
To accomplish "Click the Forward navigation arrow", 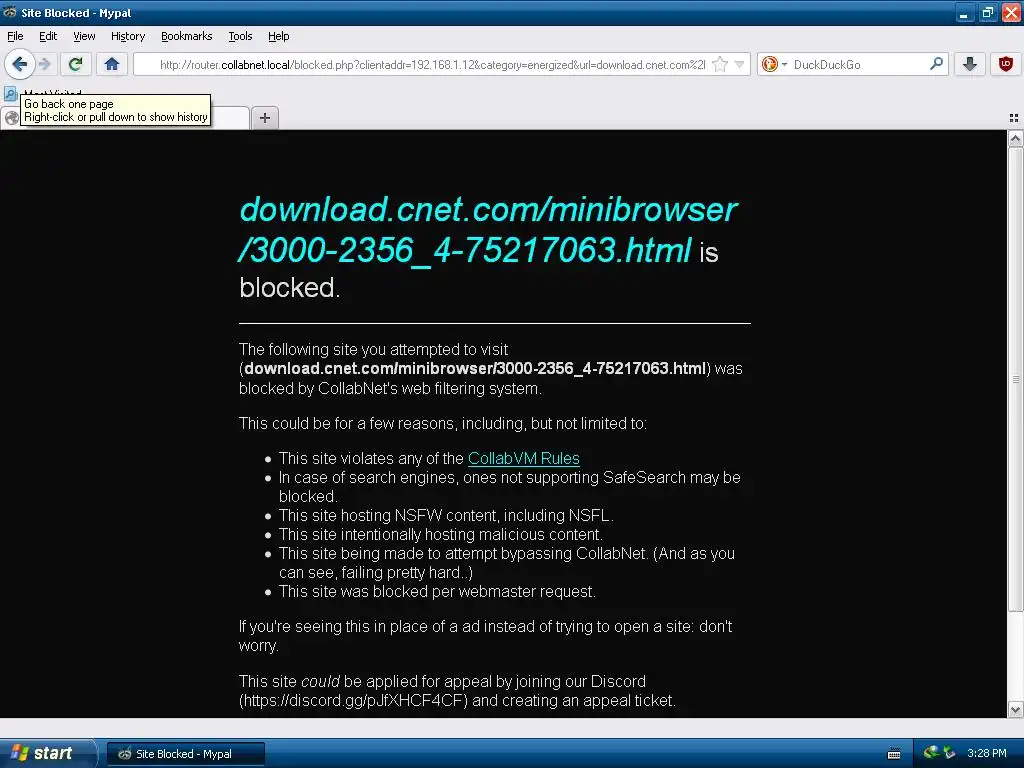I will pos(45,64).
